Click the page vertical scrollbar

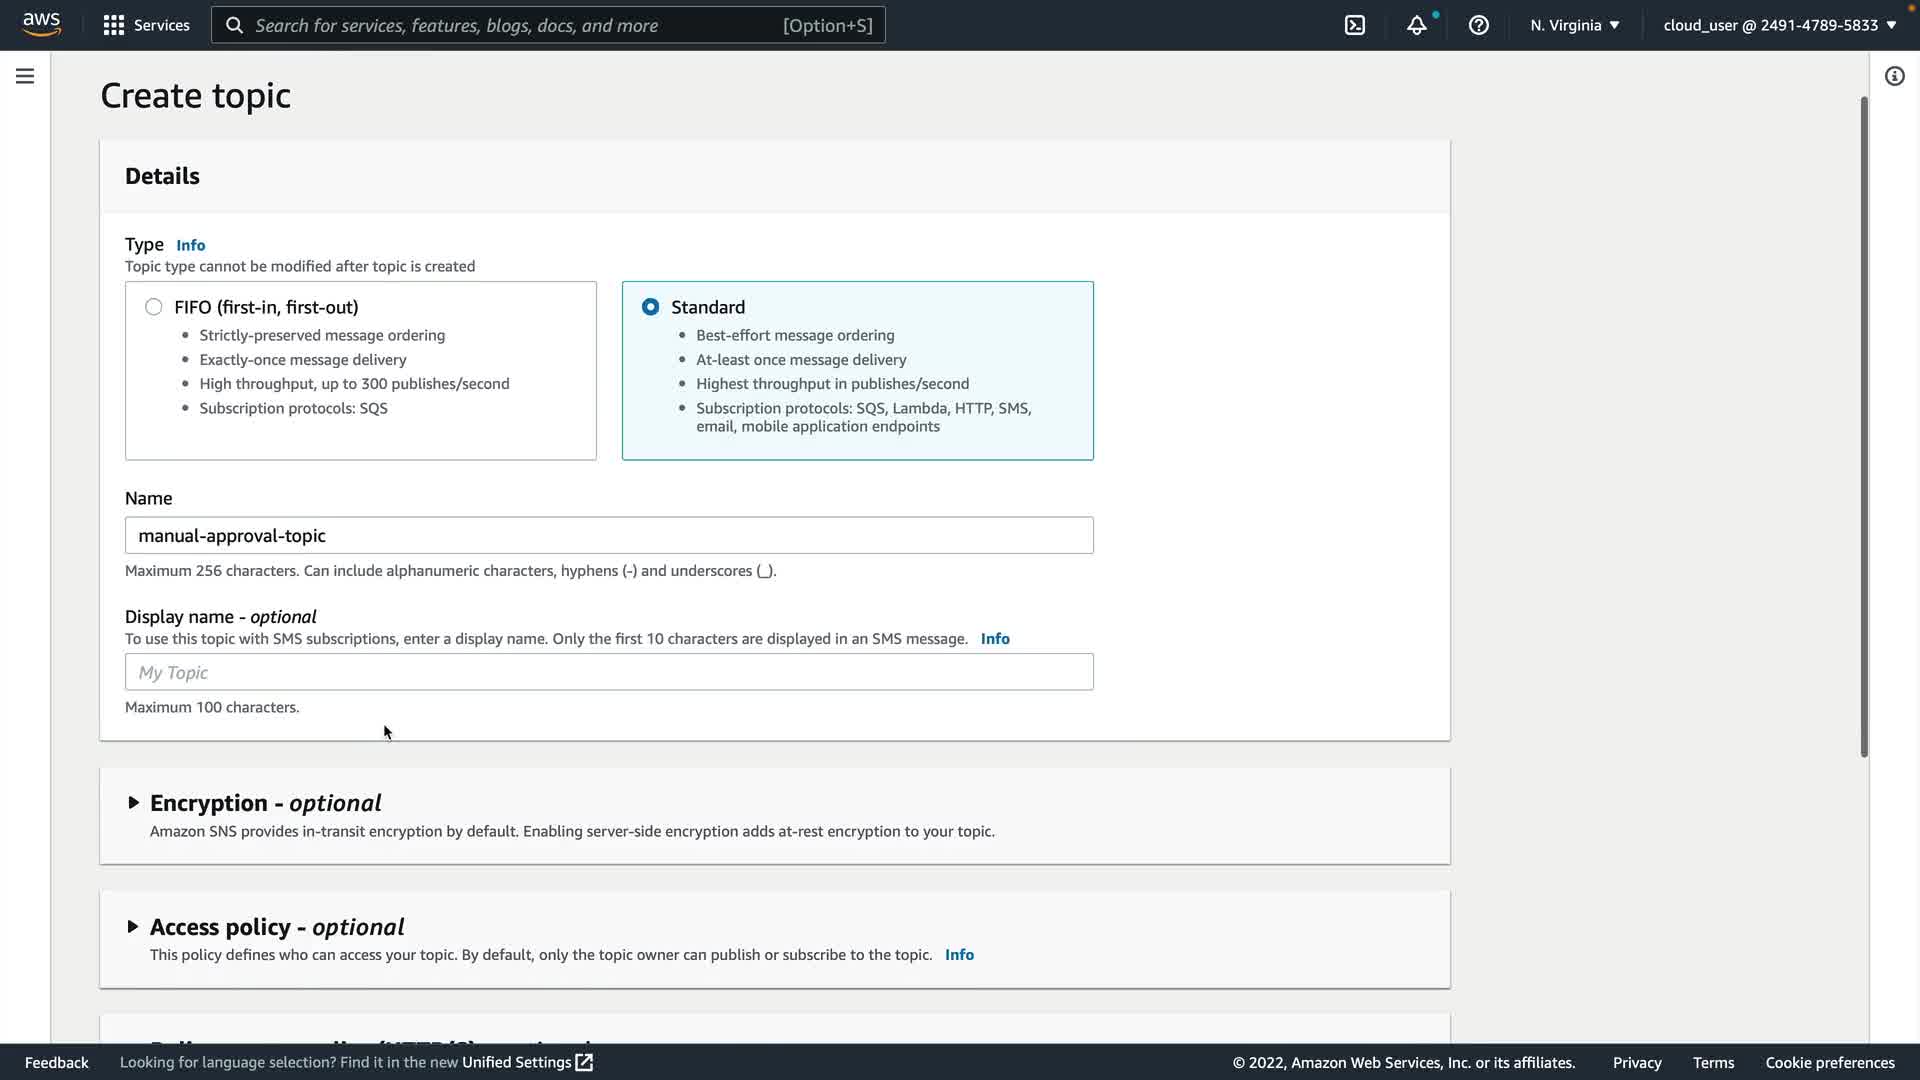click(x=1863, y=427)
